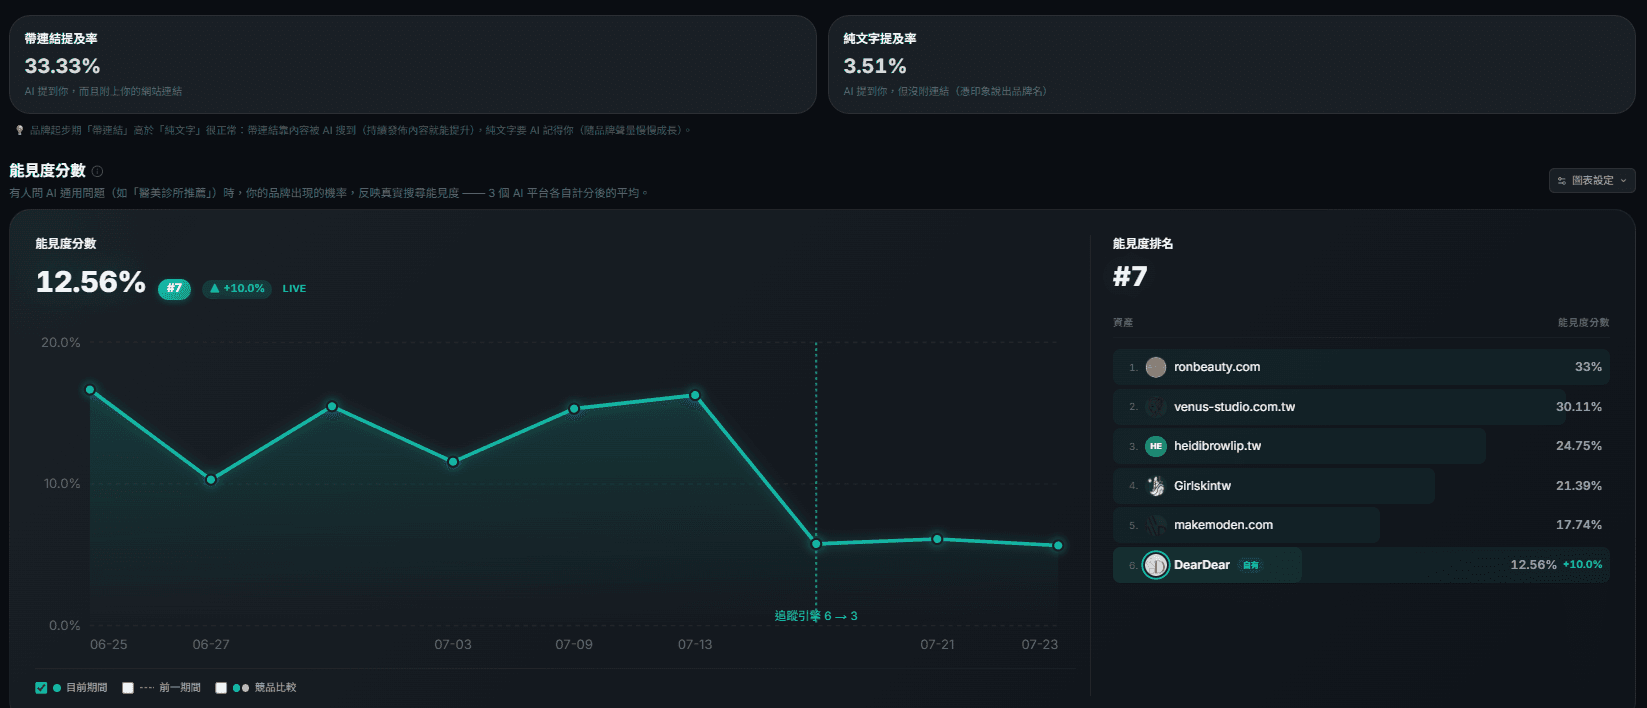Toggle the 目前期間 checkbox

(41, 688)
